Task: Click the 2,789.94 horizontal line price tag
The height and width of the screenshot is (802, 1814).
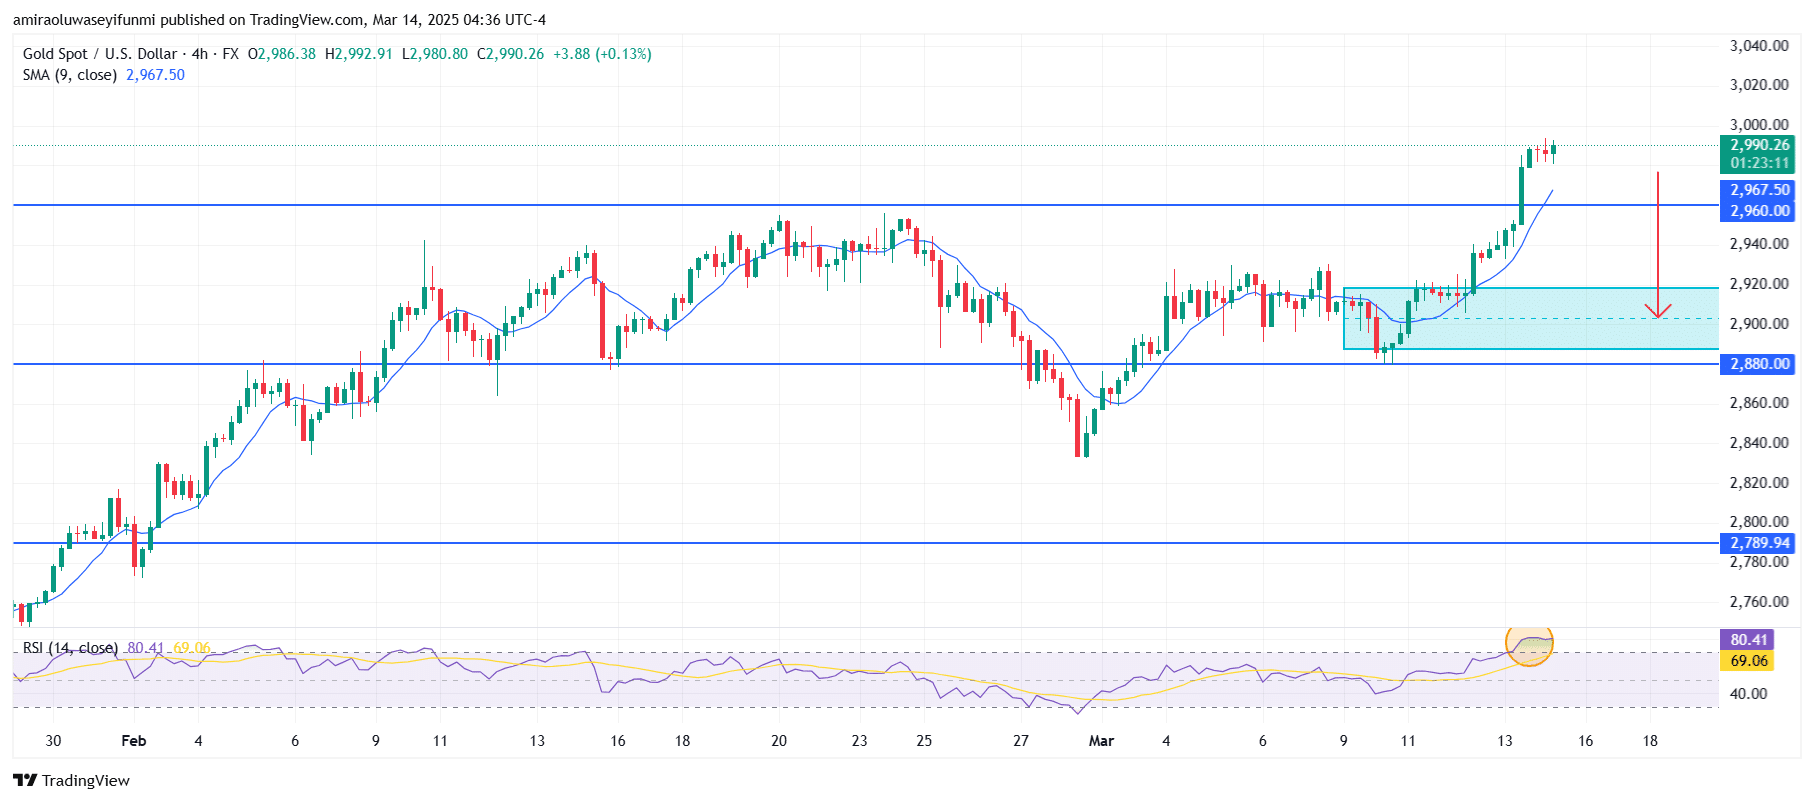Action: point(1759,543)
